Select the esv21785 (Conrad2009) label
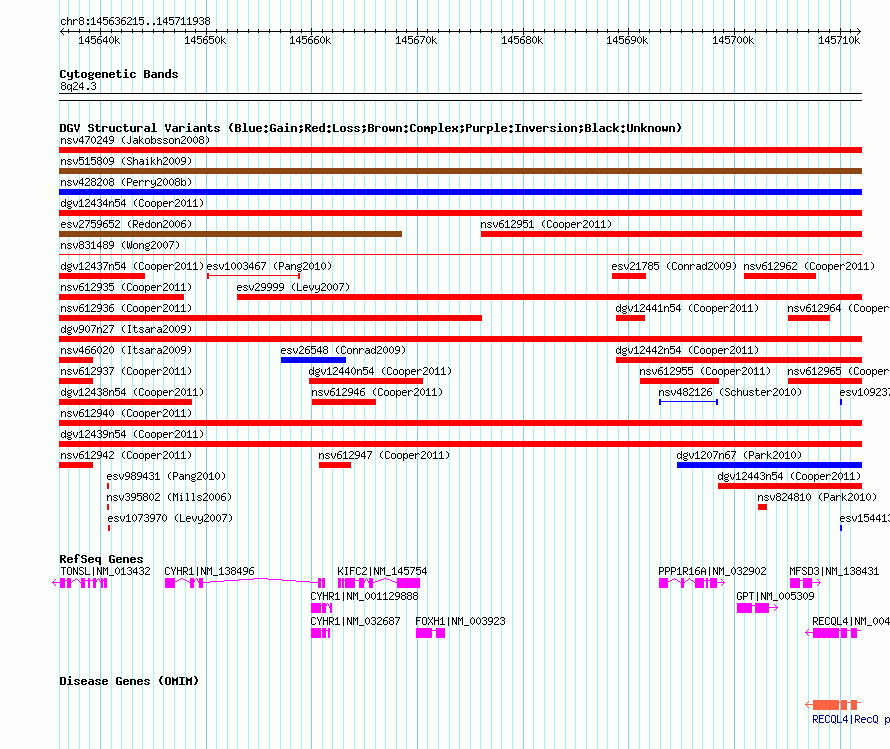 [674, 266]
